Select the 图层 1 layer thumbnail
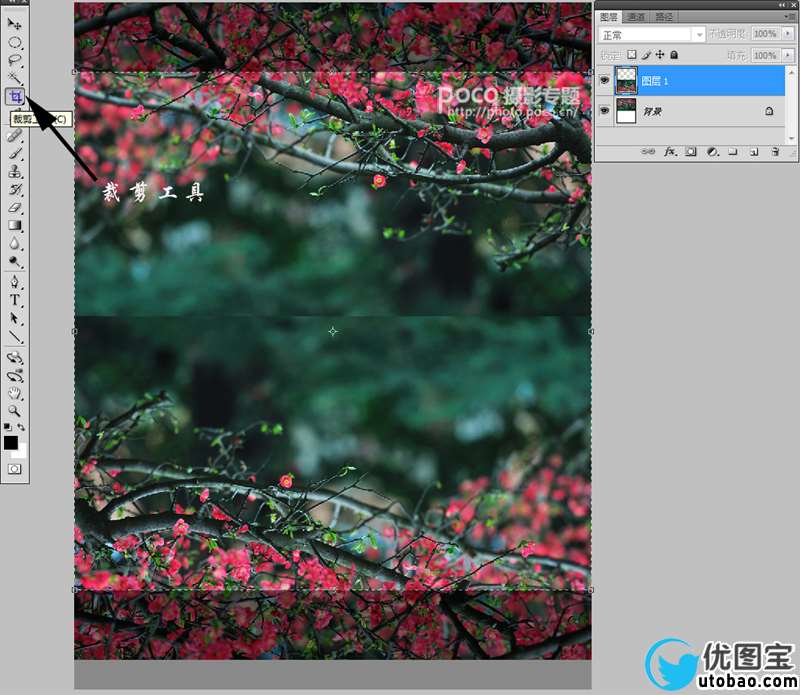800x695 pixels. point(626,81)
